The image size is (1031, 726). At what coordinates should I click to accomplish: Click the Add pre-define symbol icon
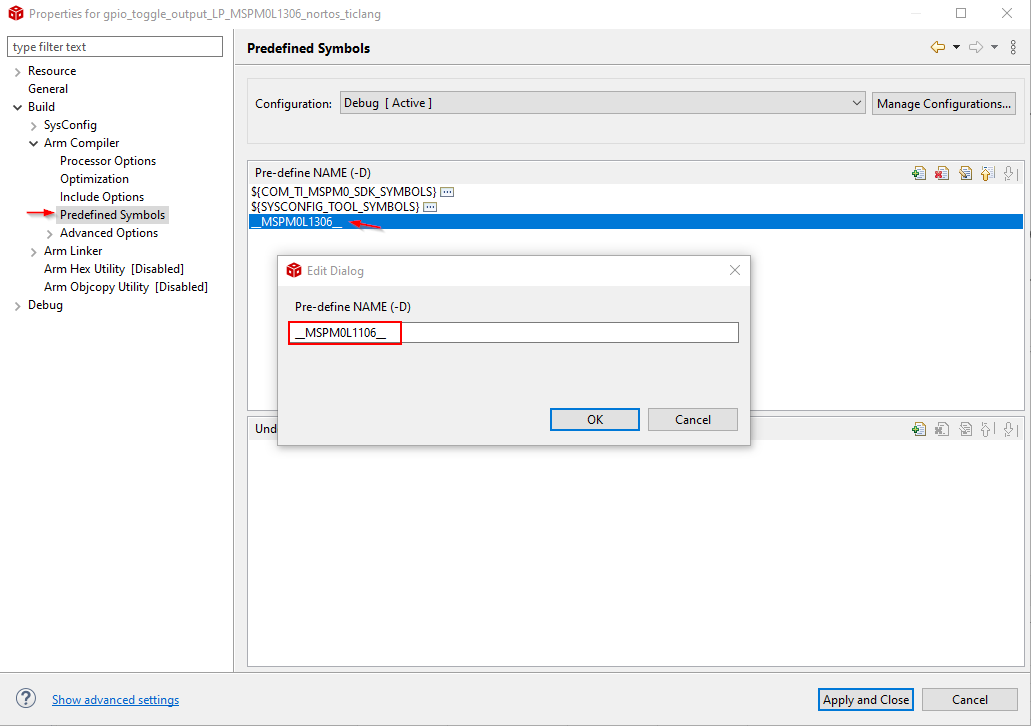(919, 173)
